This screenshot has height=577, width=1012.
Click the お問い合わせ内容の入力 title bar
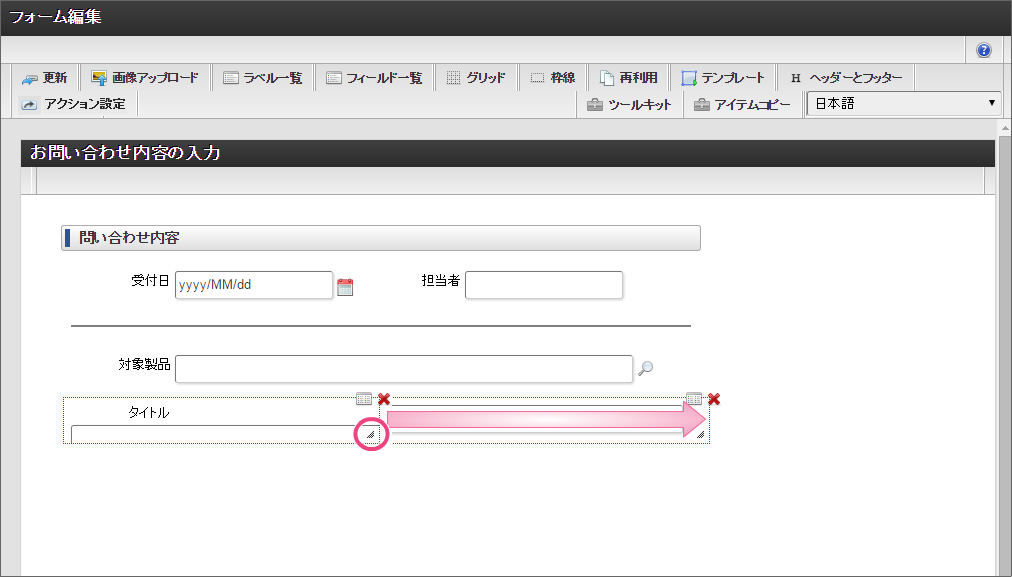(507, 153)
